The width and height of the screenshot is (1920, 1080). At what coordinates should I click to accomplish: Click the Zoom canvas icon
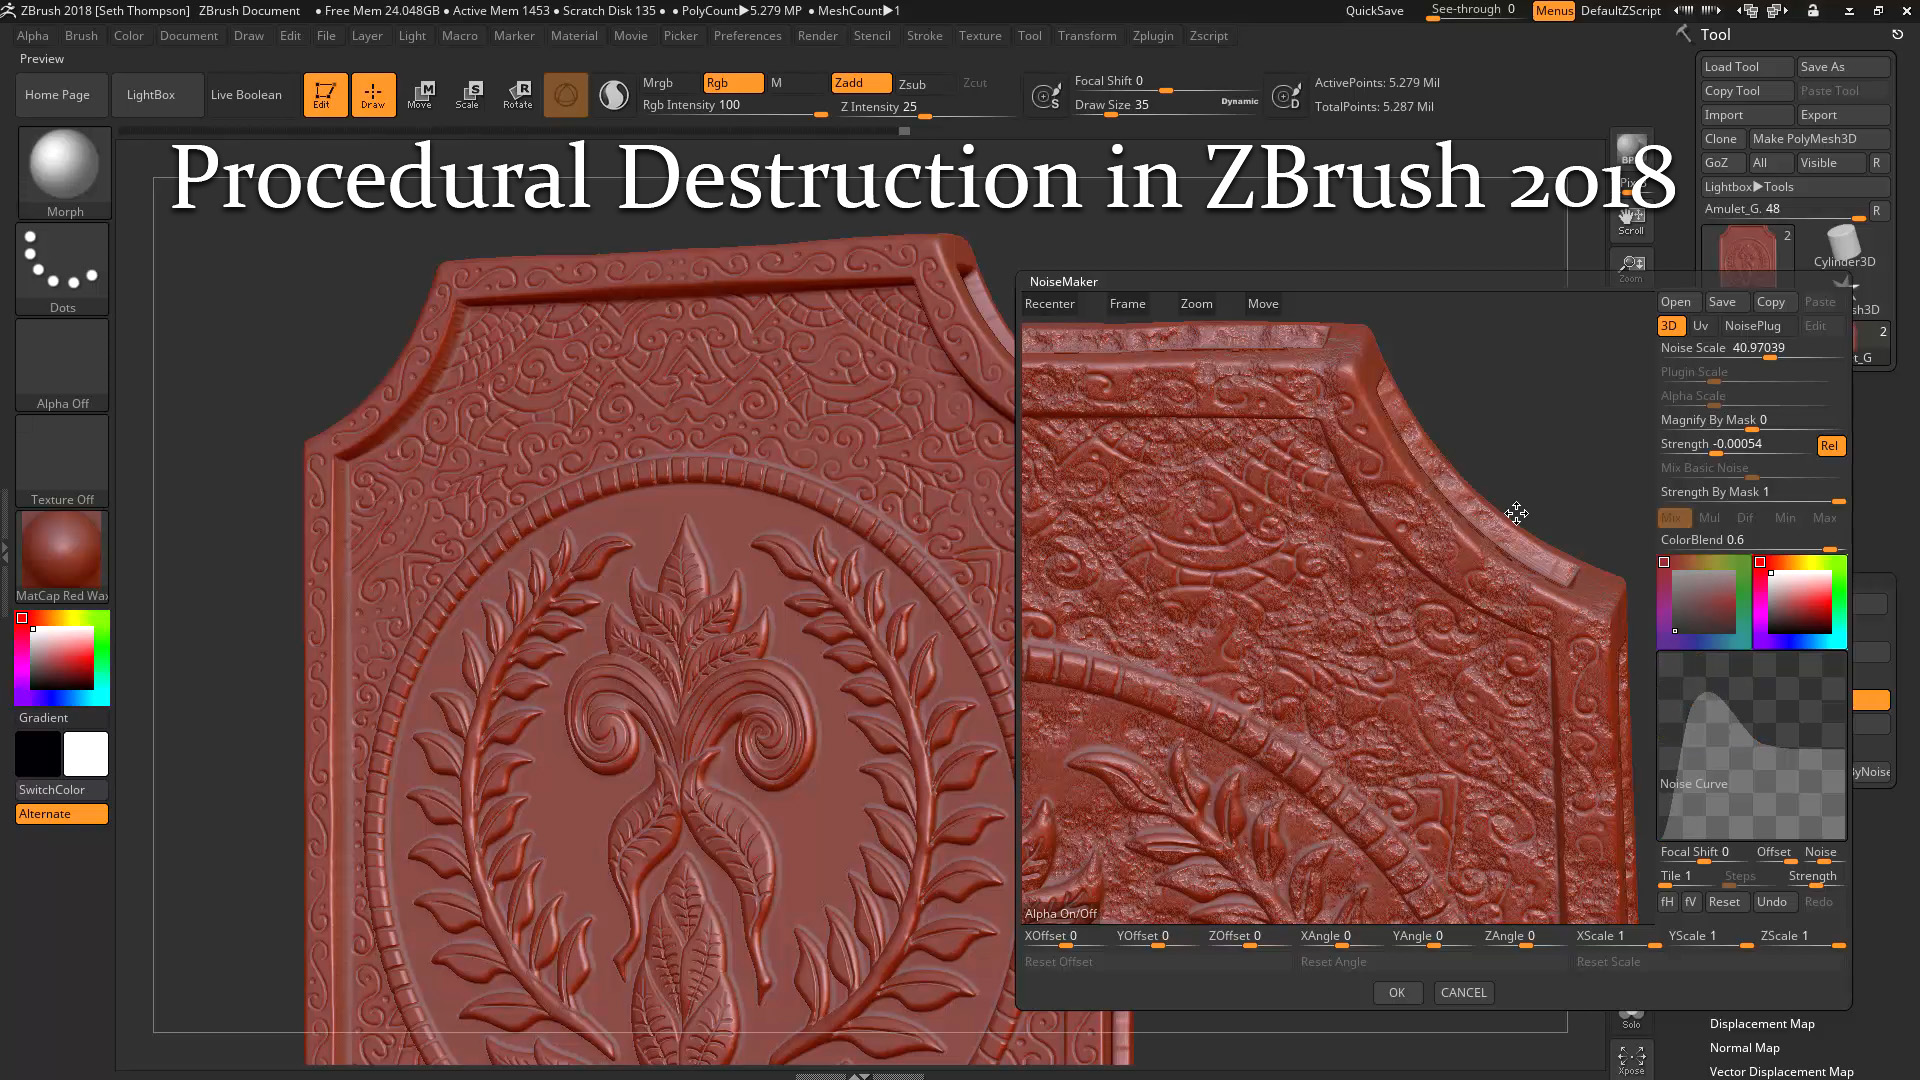tap(1631, 267)
